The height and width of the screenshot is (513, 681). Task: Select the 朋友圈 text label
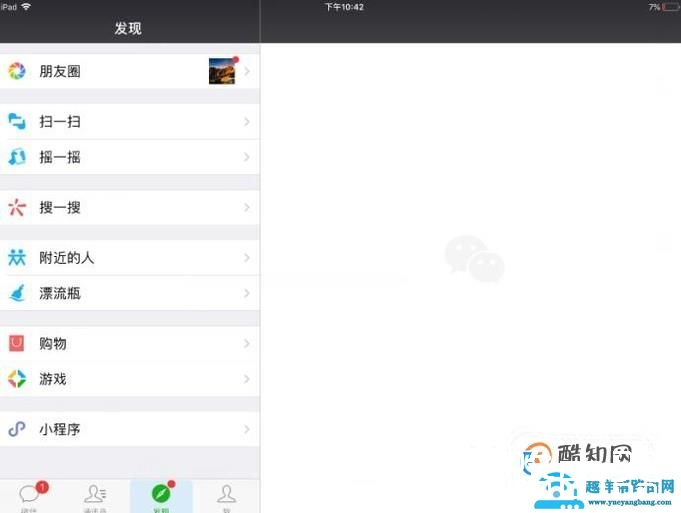60,71
